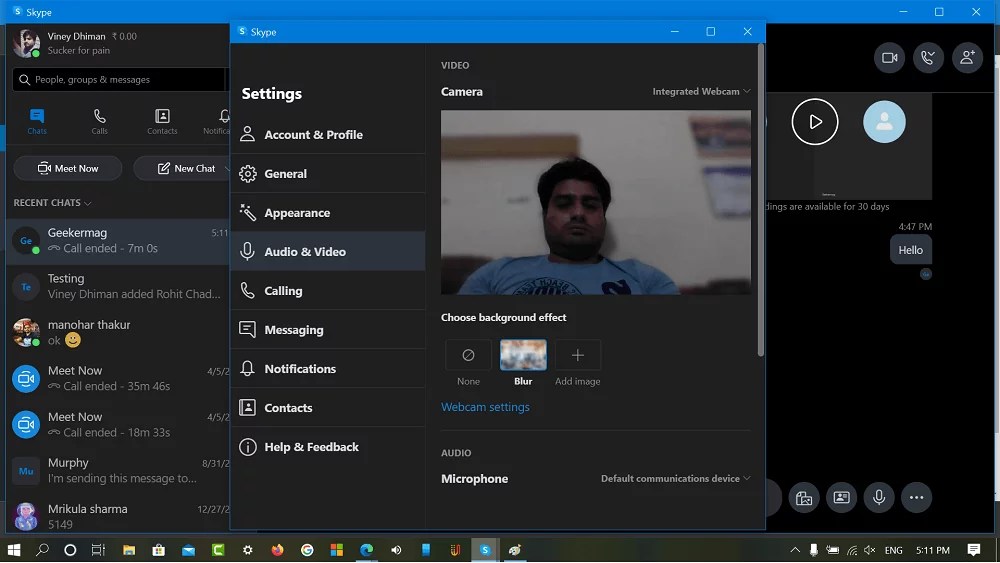Screen dimensions: 1000x563
Task: Open the More options ellipsis in the chat
Action: 916,497
